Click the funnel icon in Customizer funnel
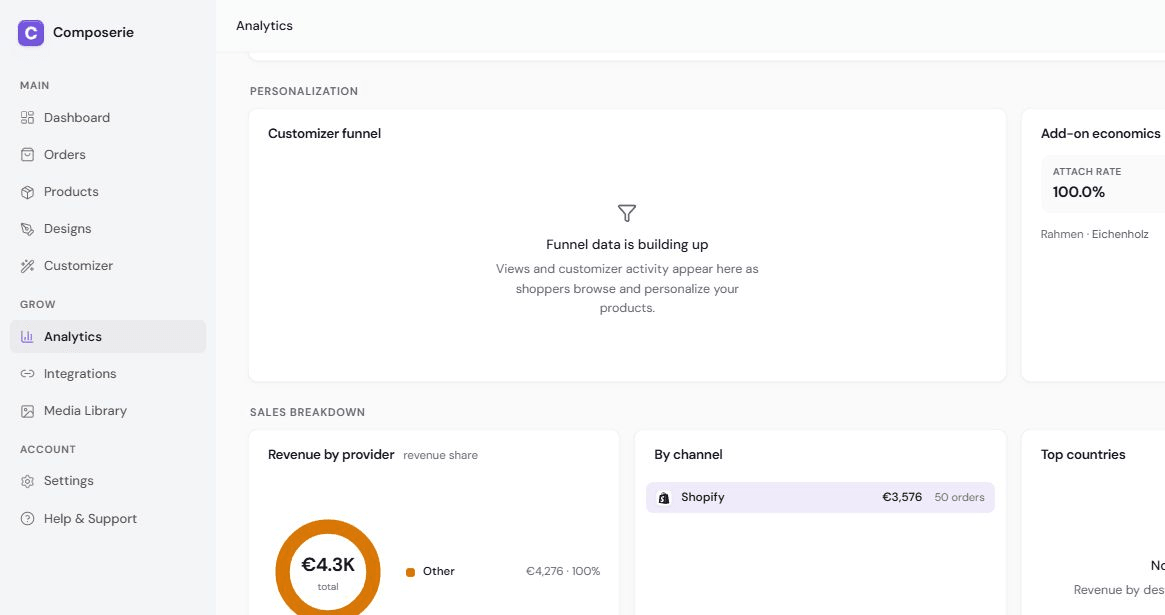This screenshot has width=1165, height=615. (x=627, y=213)
